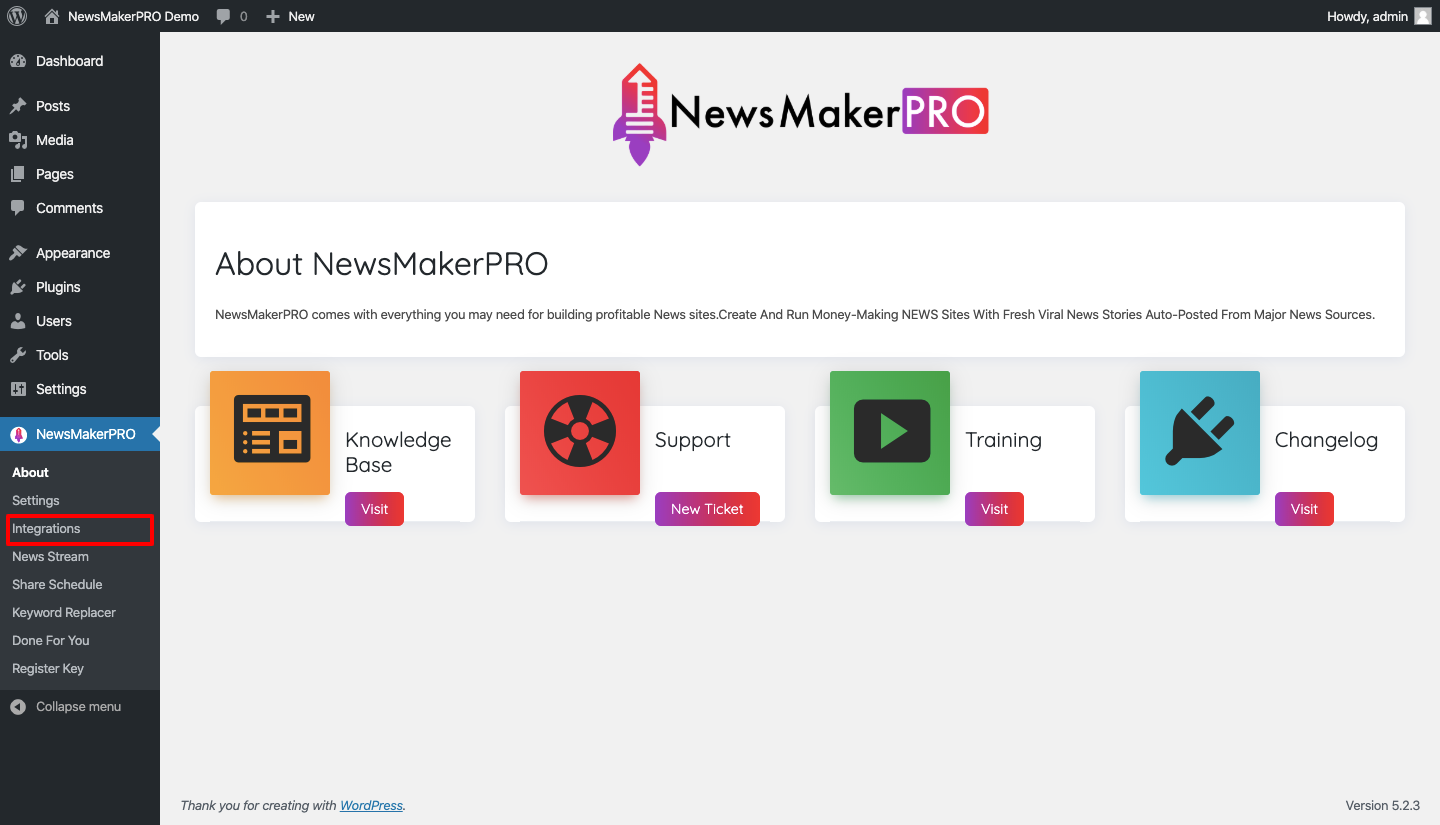Click the plus icon next to New
Viewport: 1440px width, 825px height.
273,16
